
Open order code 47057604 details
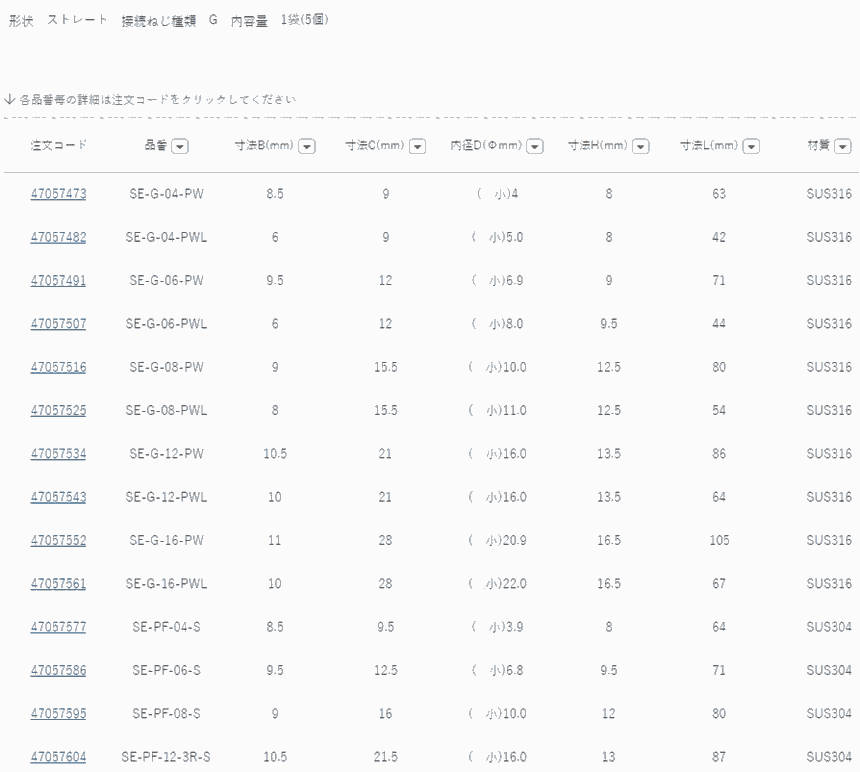tap(58, 757)
